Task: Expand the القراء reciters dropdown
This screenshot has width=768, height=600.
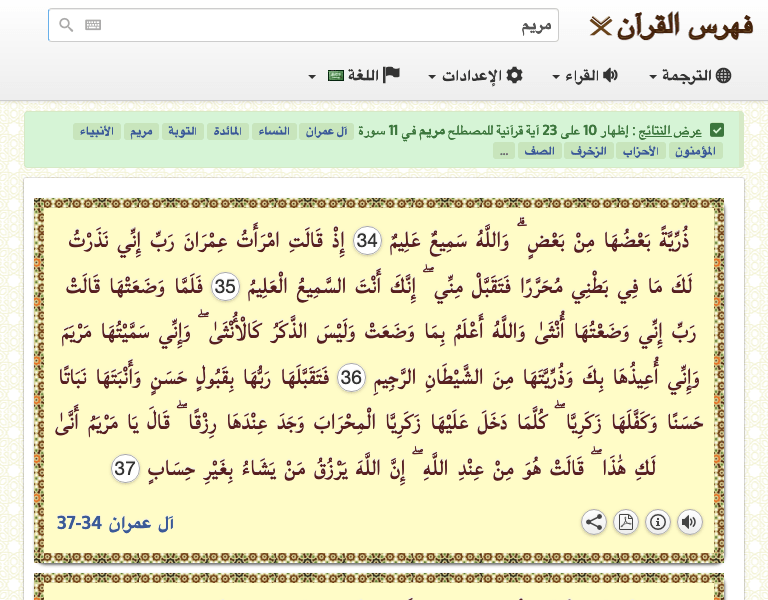Action: point(585,75)
